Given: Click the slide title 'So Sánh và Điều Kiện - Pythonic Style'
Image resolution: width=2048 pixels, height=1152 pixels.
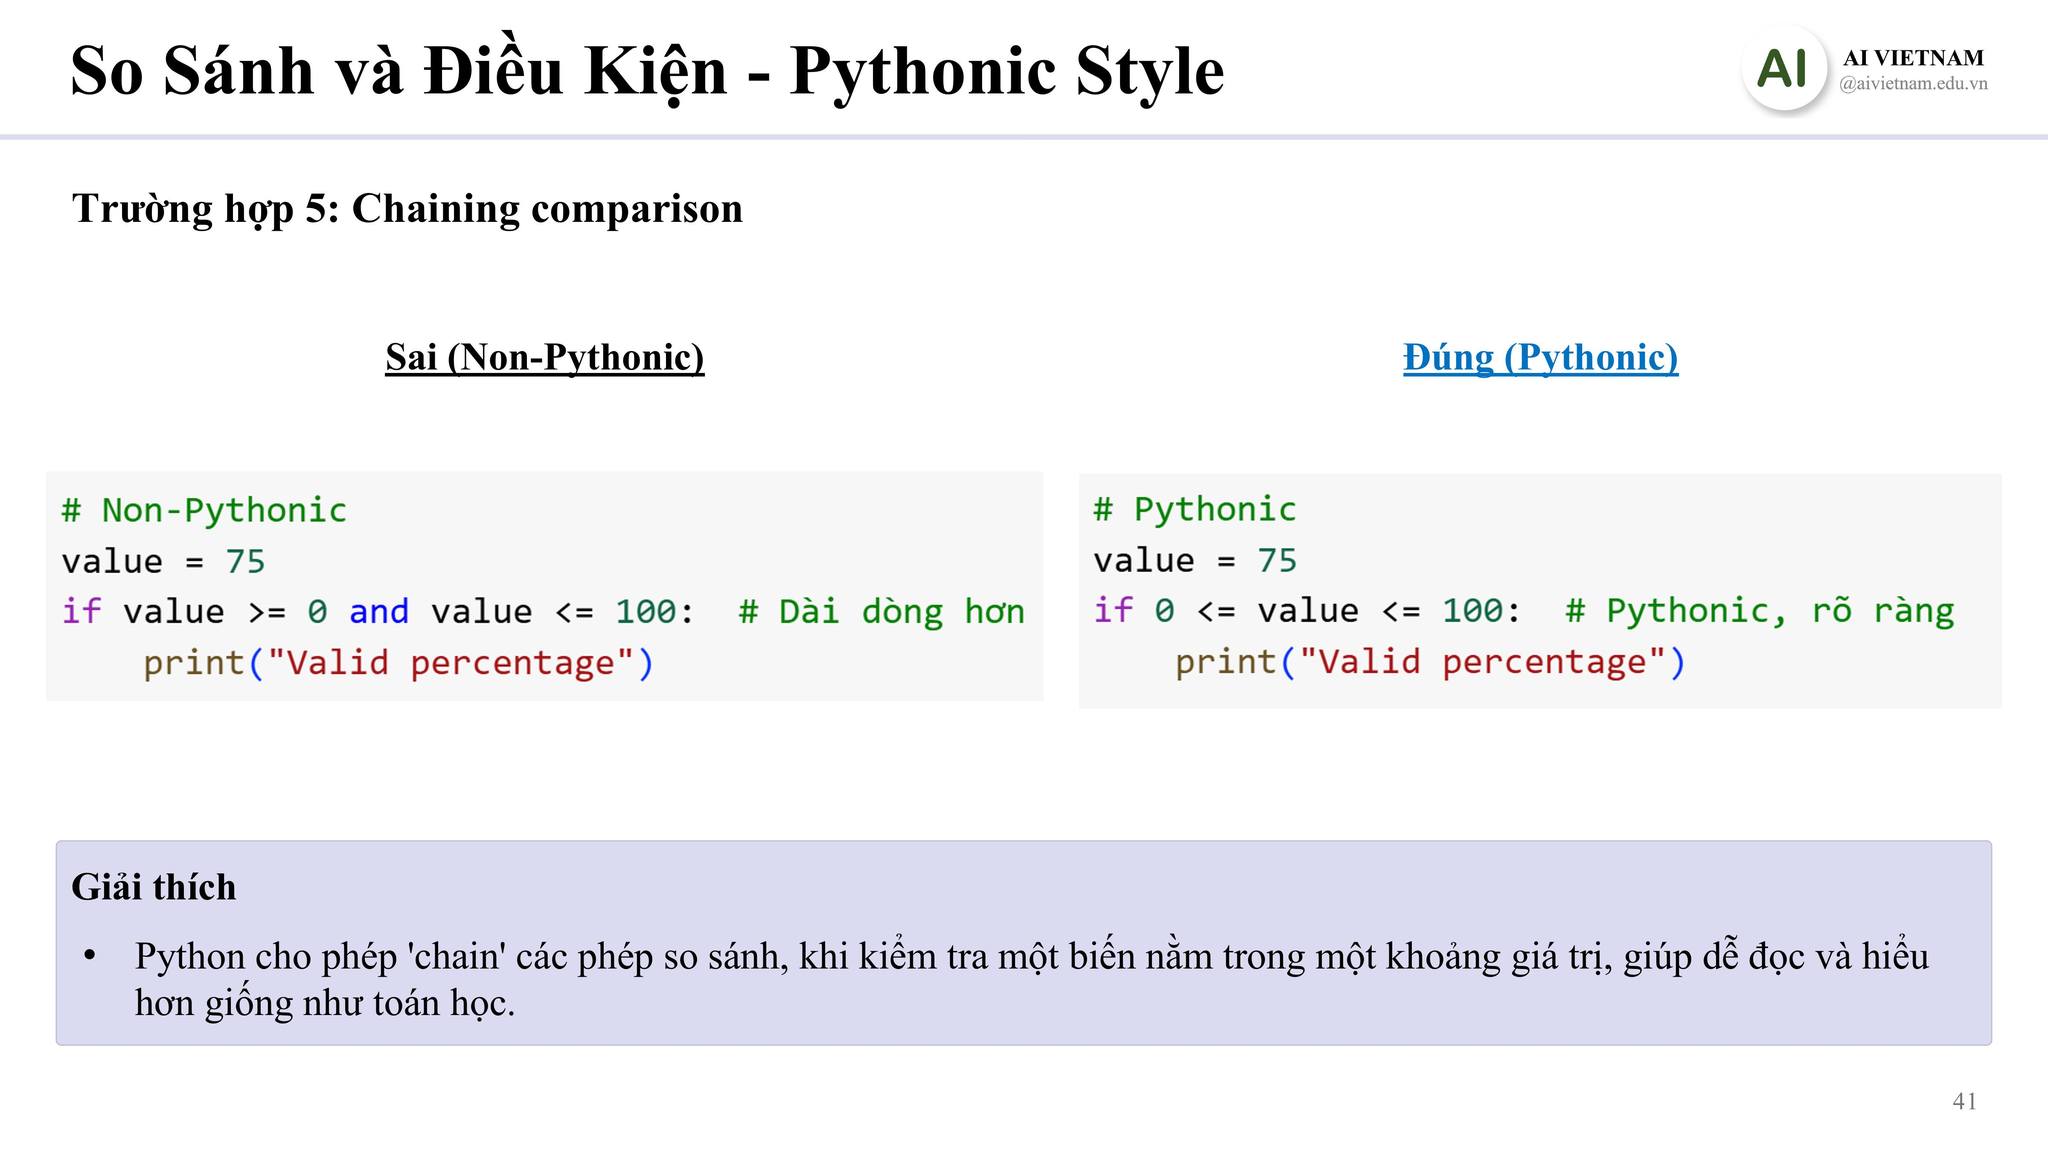Looking at the screenshot, I should (x=647, y=72).
